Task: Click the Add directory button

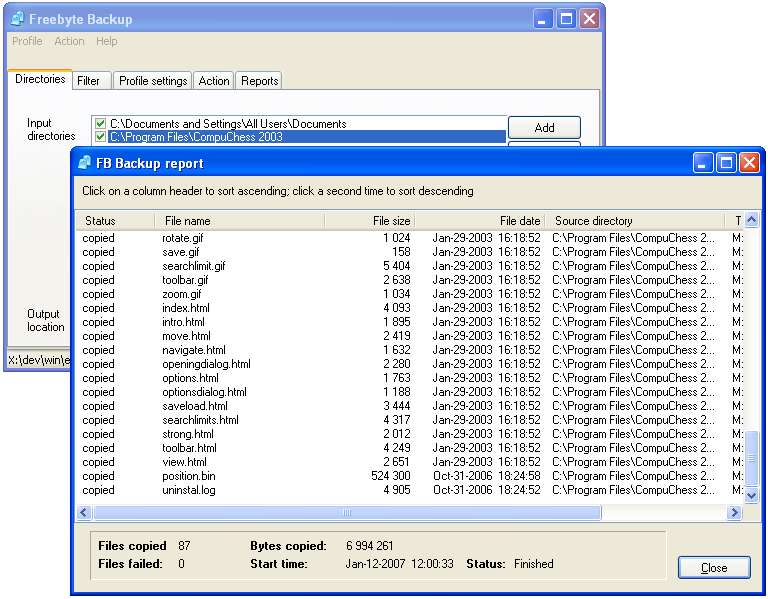Action: [544, 128]
